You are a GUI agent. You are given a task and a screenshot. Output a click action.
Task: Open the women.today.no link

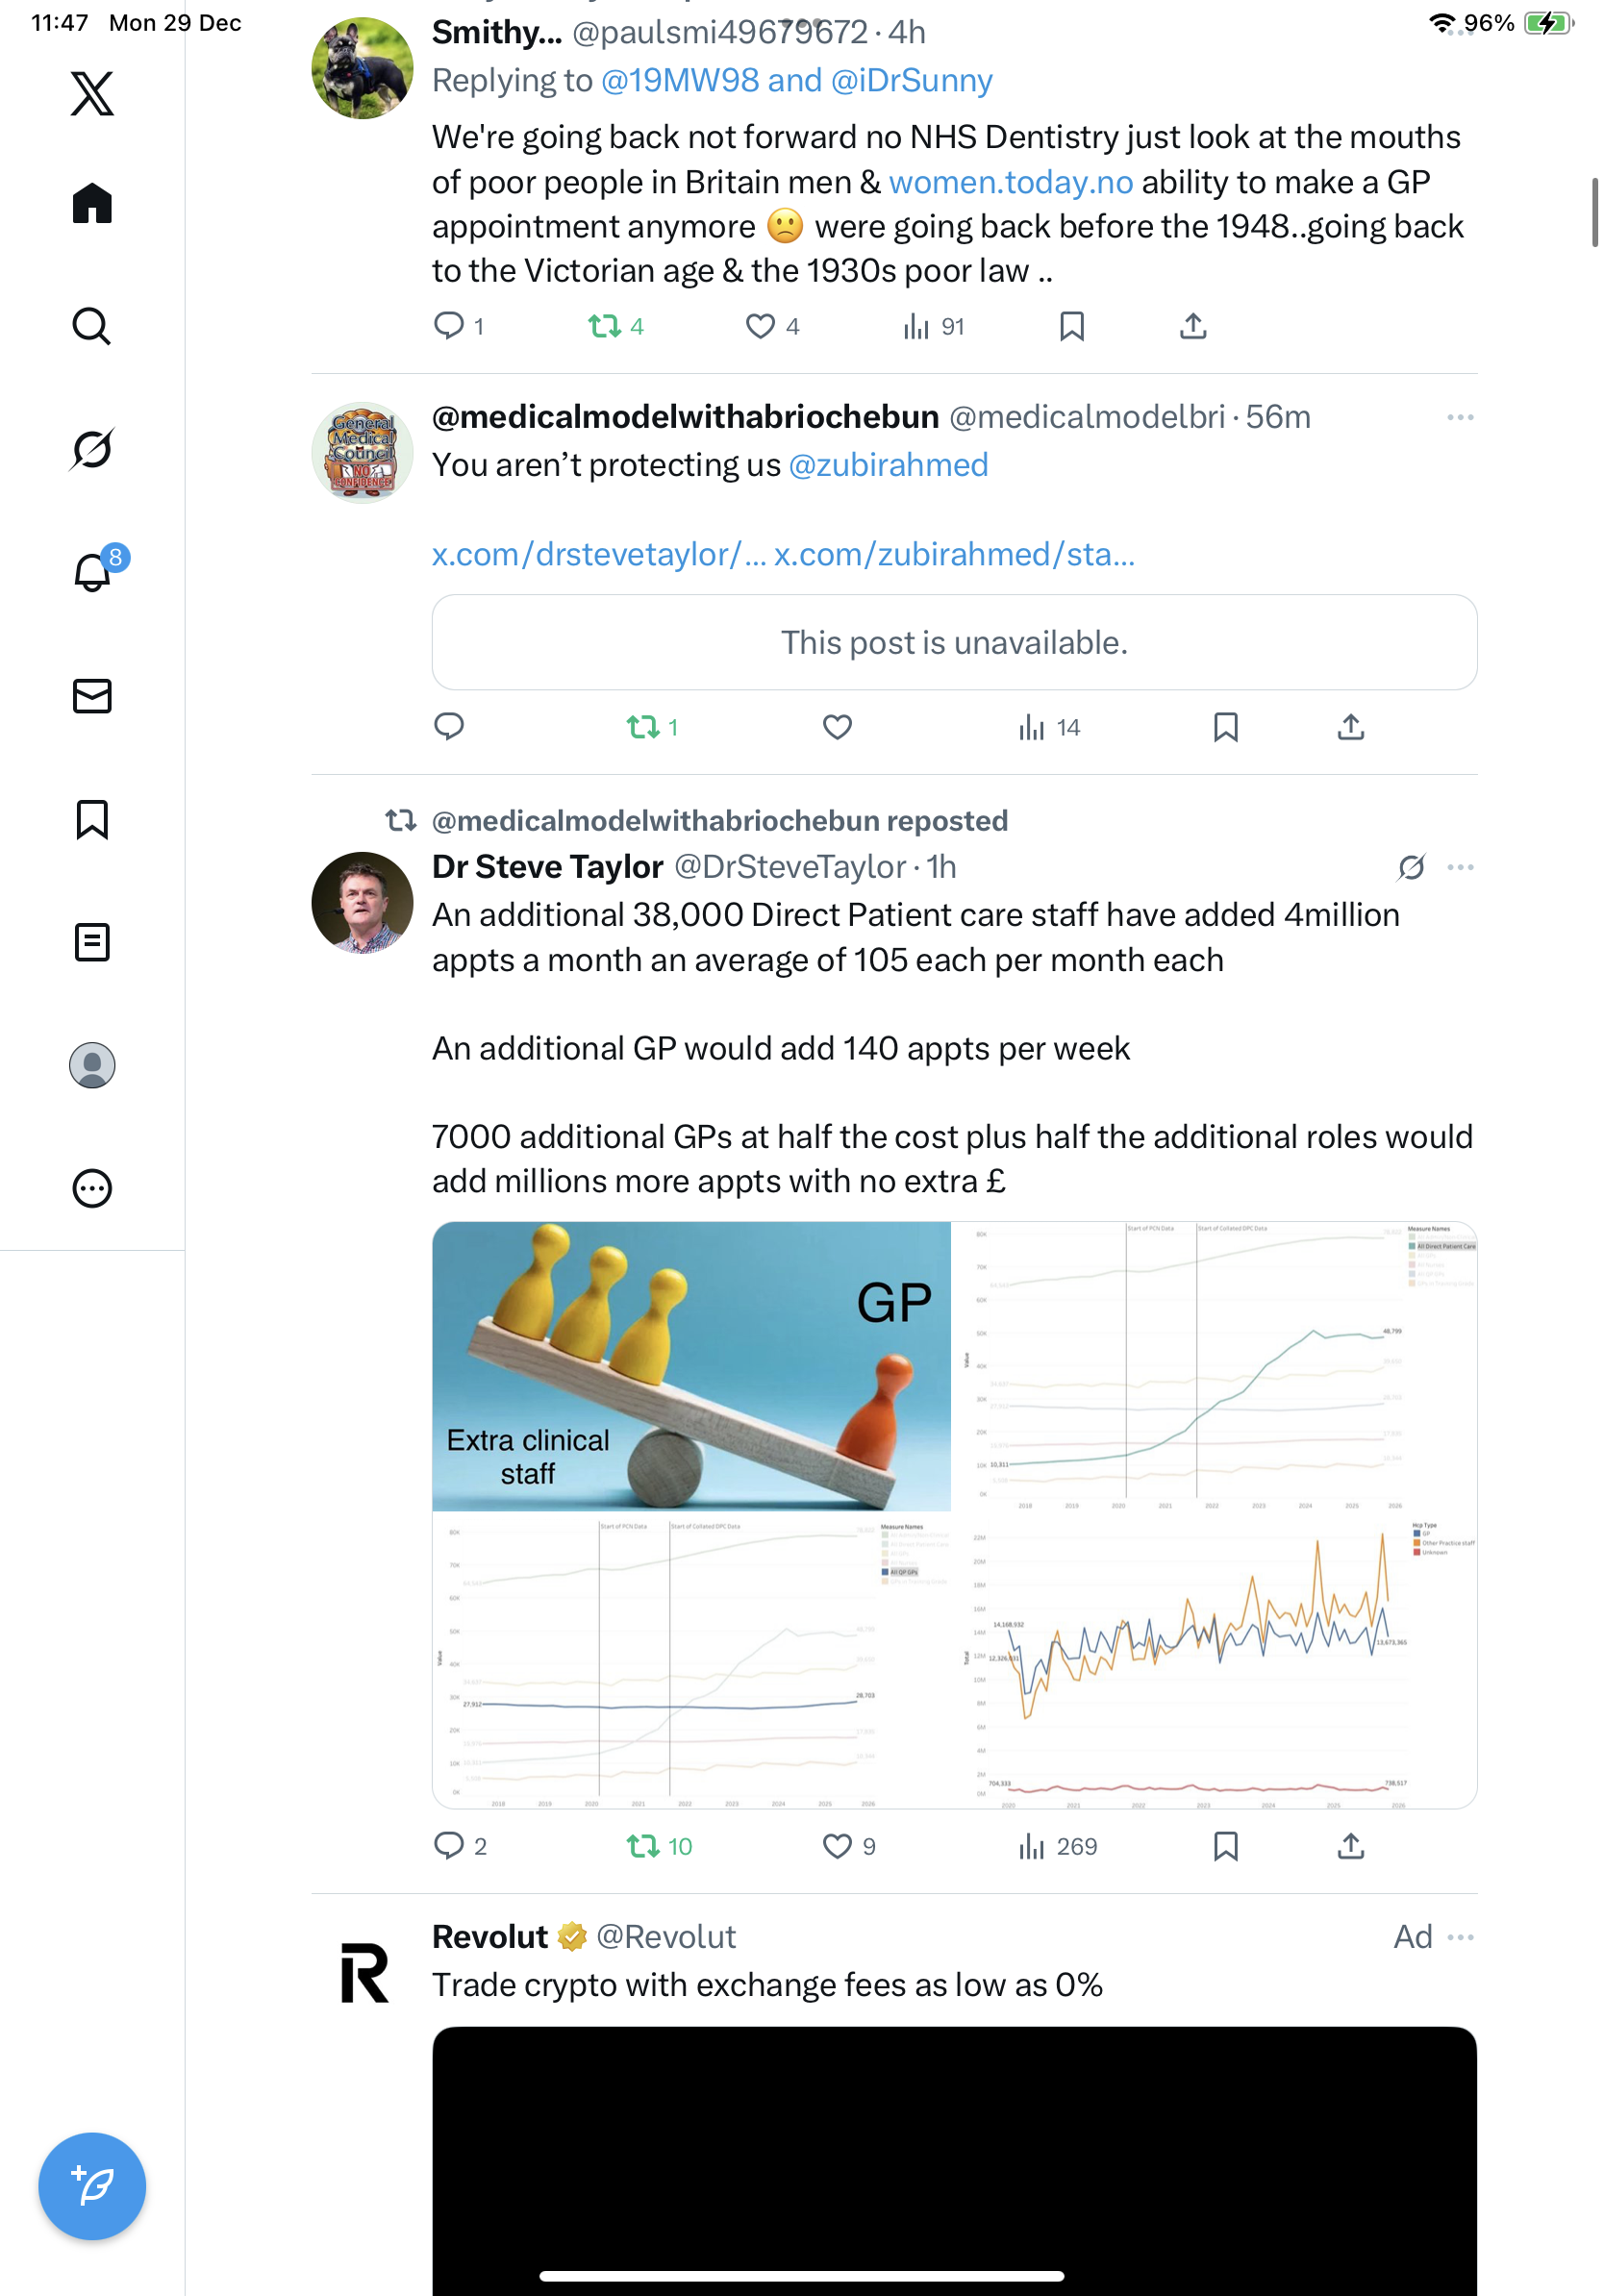tap(1010, 182)
